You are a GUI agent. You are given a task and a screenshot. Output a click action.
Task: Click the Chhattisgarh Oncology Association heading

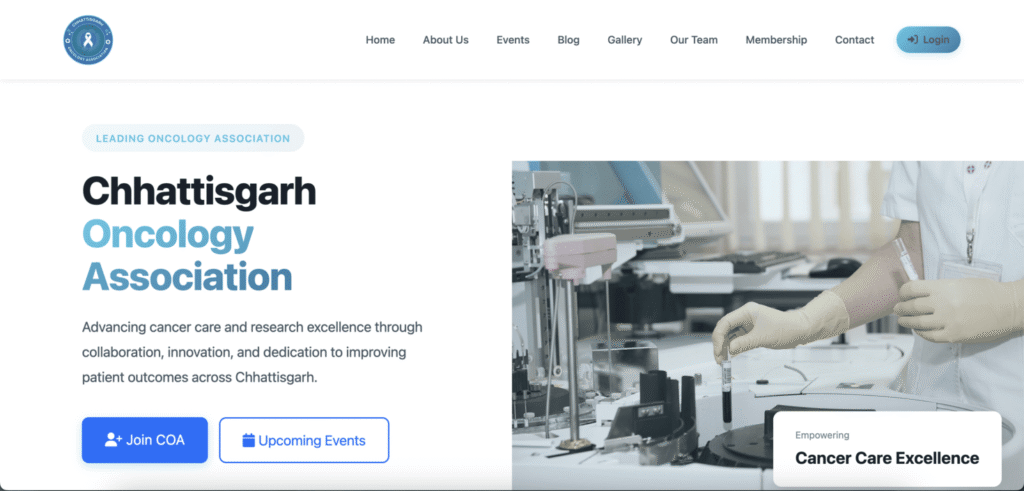(199, 234)
